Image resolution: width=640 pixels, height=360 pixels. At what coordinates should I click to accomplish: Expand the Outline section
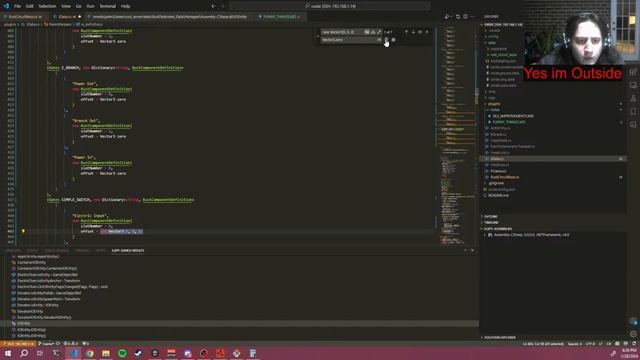(491, 216)
